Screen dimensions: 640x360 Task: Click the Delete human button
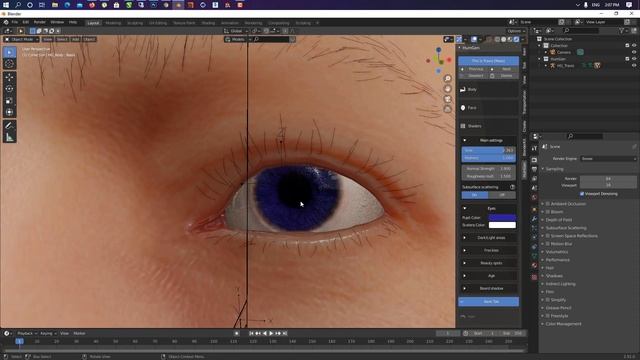[504, 76]
